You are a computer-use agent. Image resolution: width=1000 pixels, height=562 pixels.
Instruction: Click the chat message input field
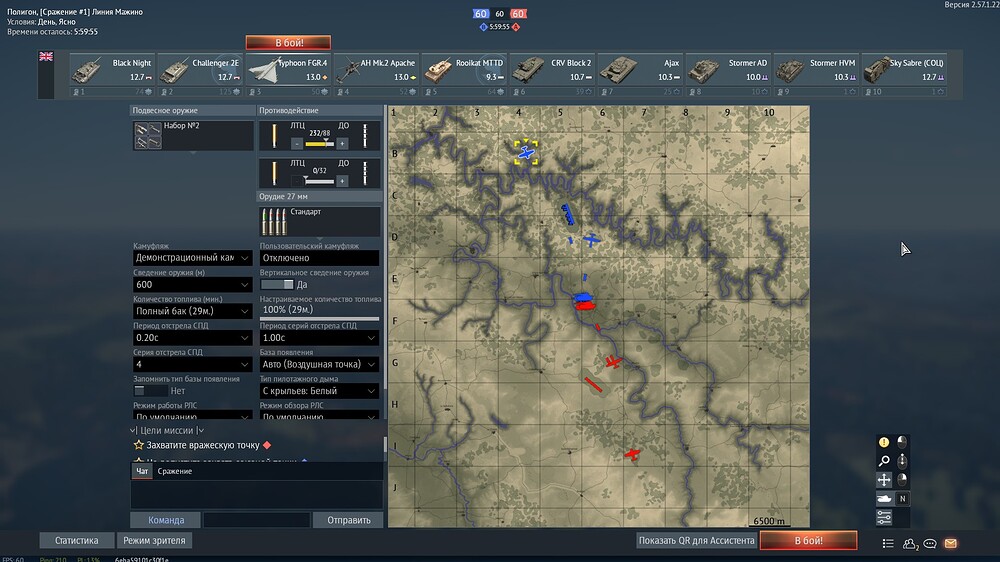(256, 520)
